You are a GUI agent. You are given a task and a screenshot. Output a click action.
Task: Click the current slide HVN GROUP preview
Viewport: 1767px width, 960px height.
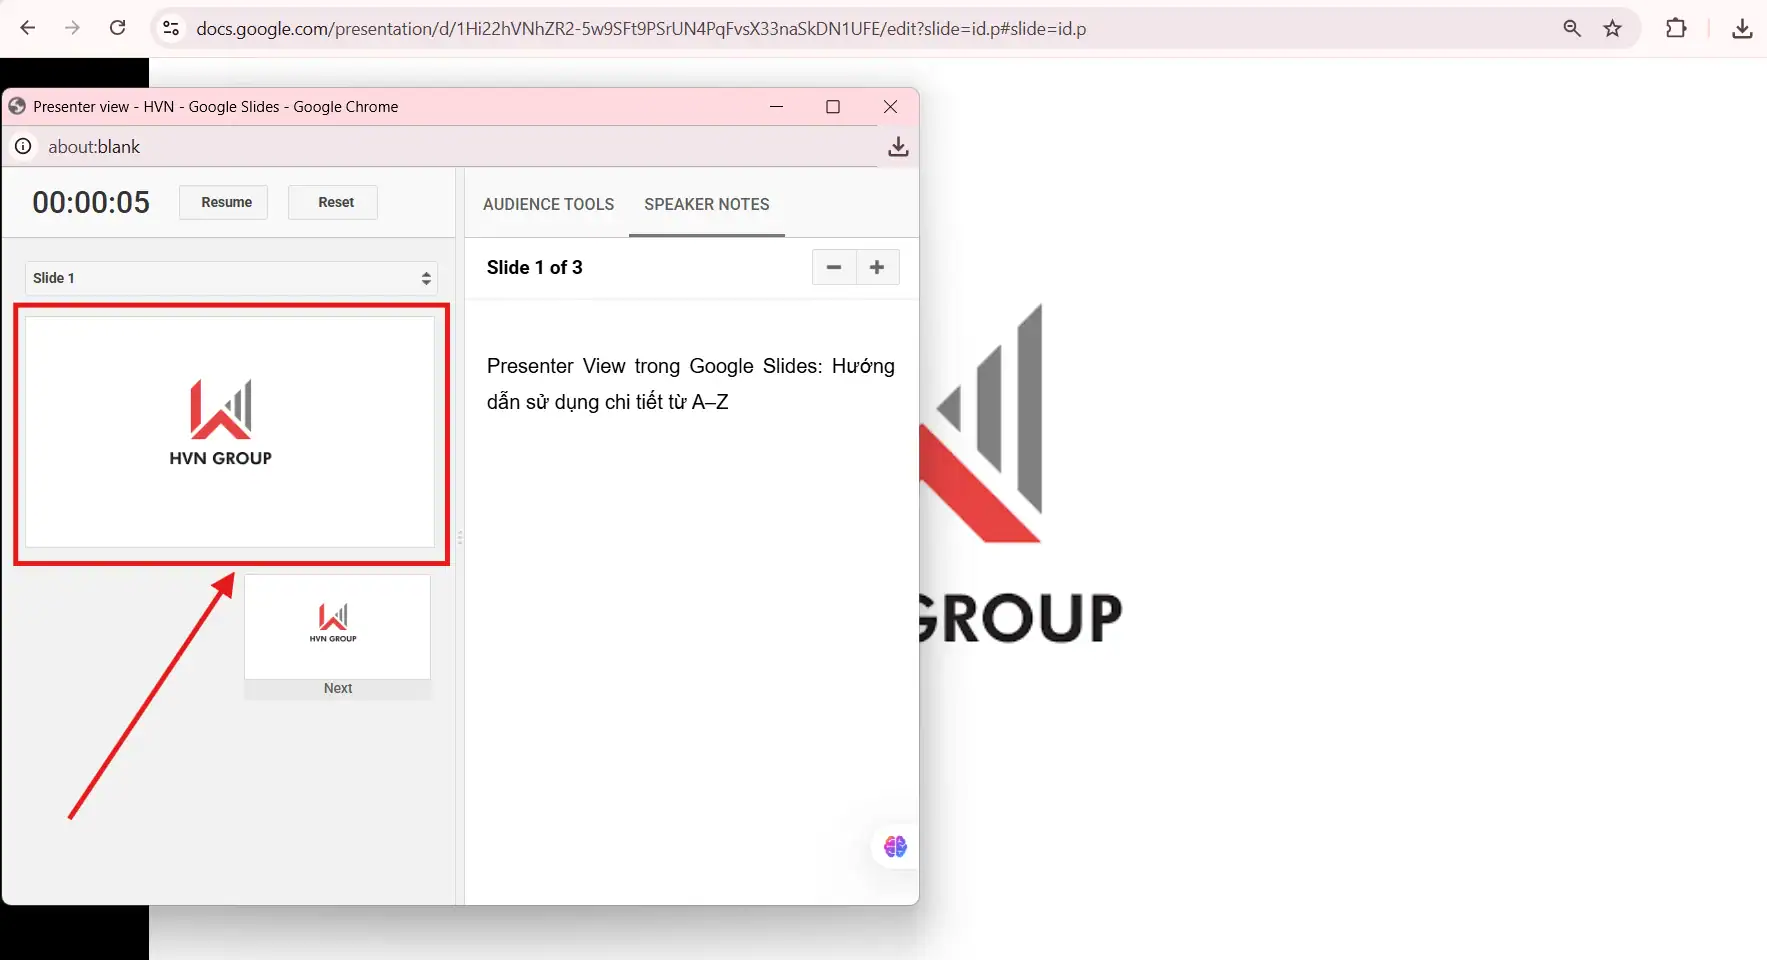click(230, 432)
